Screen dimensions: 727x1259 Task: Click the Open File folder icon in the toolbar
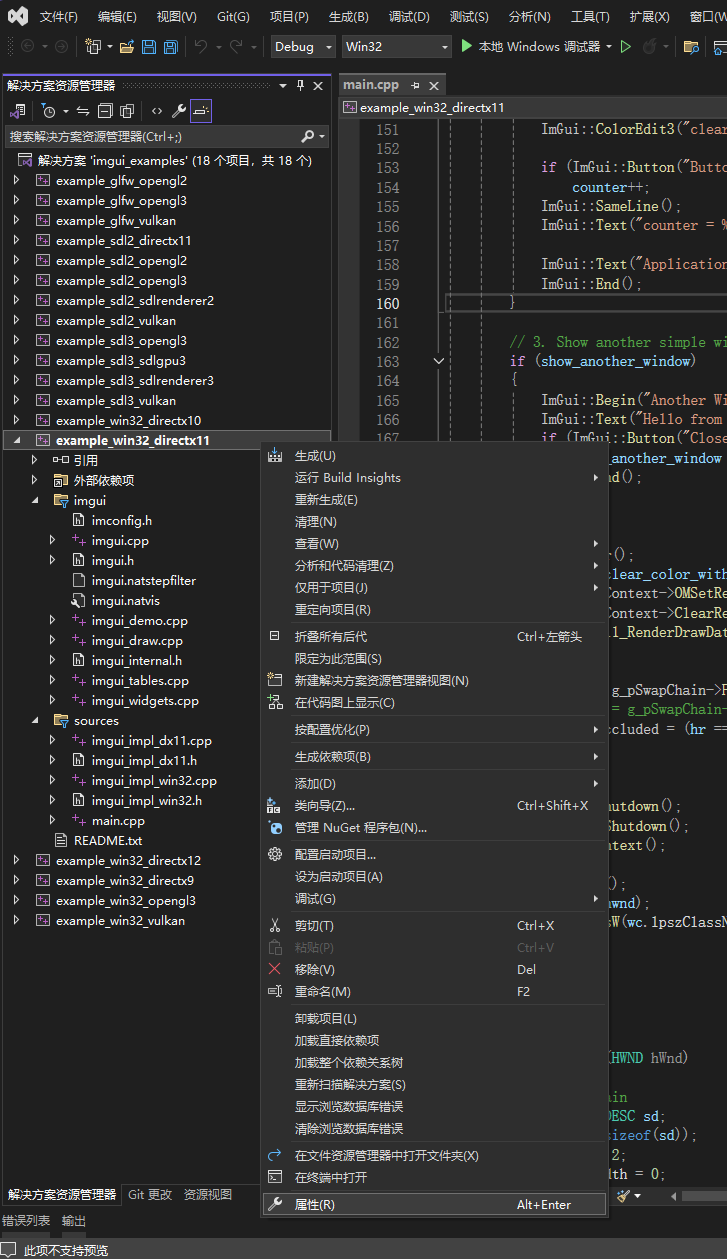point(127,47)
